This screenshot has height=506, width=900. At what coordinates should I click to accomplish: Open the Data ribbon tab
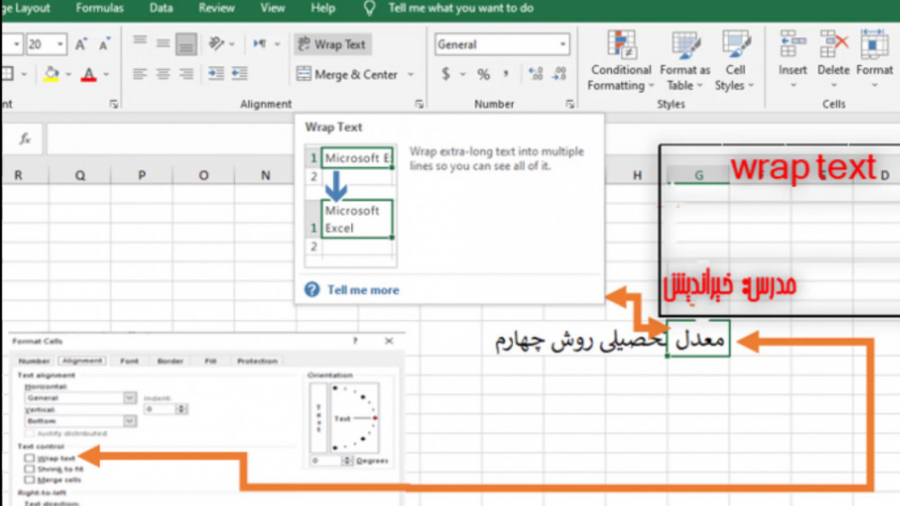[x=161, y=8]
